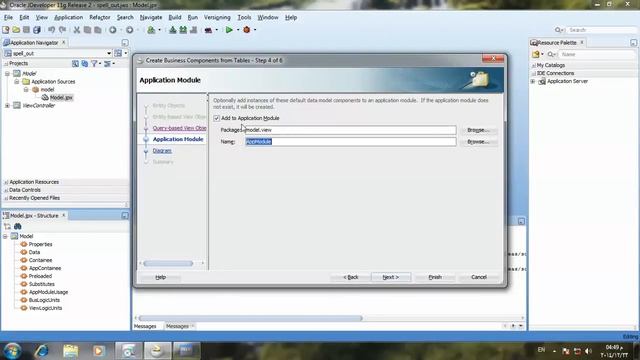Image resolution: width=640 pixels, height=360 pixels.
Task: Click the green Run toolbar icon
Action: pos(229,30)
